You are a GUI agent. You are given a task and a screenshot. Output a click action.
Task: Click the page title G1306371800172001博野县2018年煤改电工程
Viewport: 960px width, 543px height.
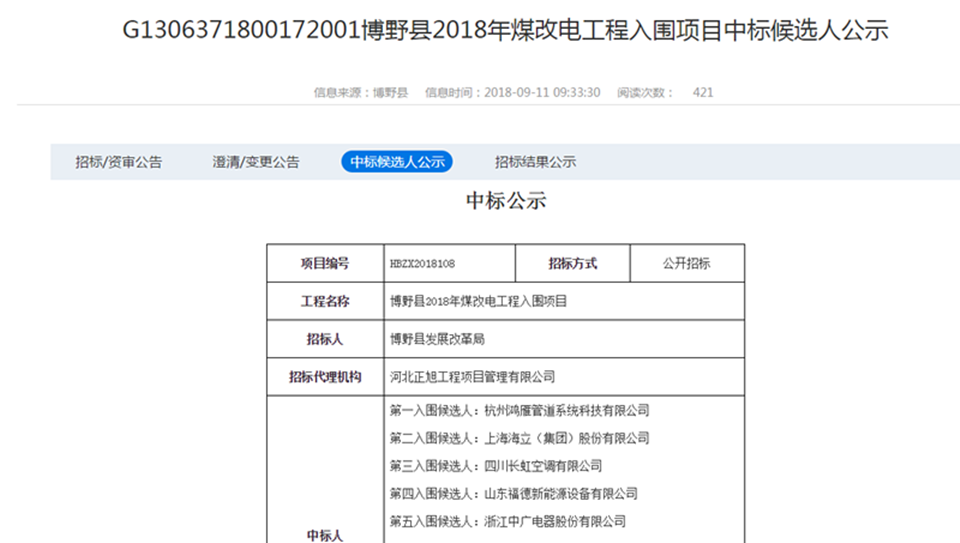pyautogui.click(x=505, y=30)
